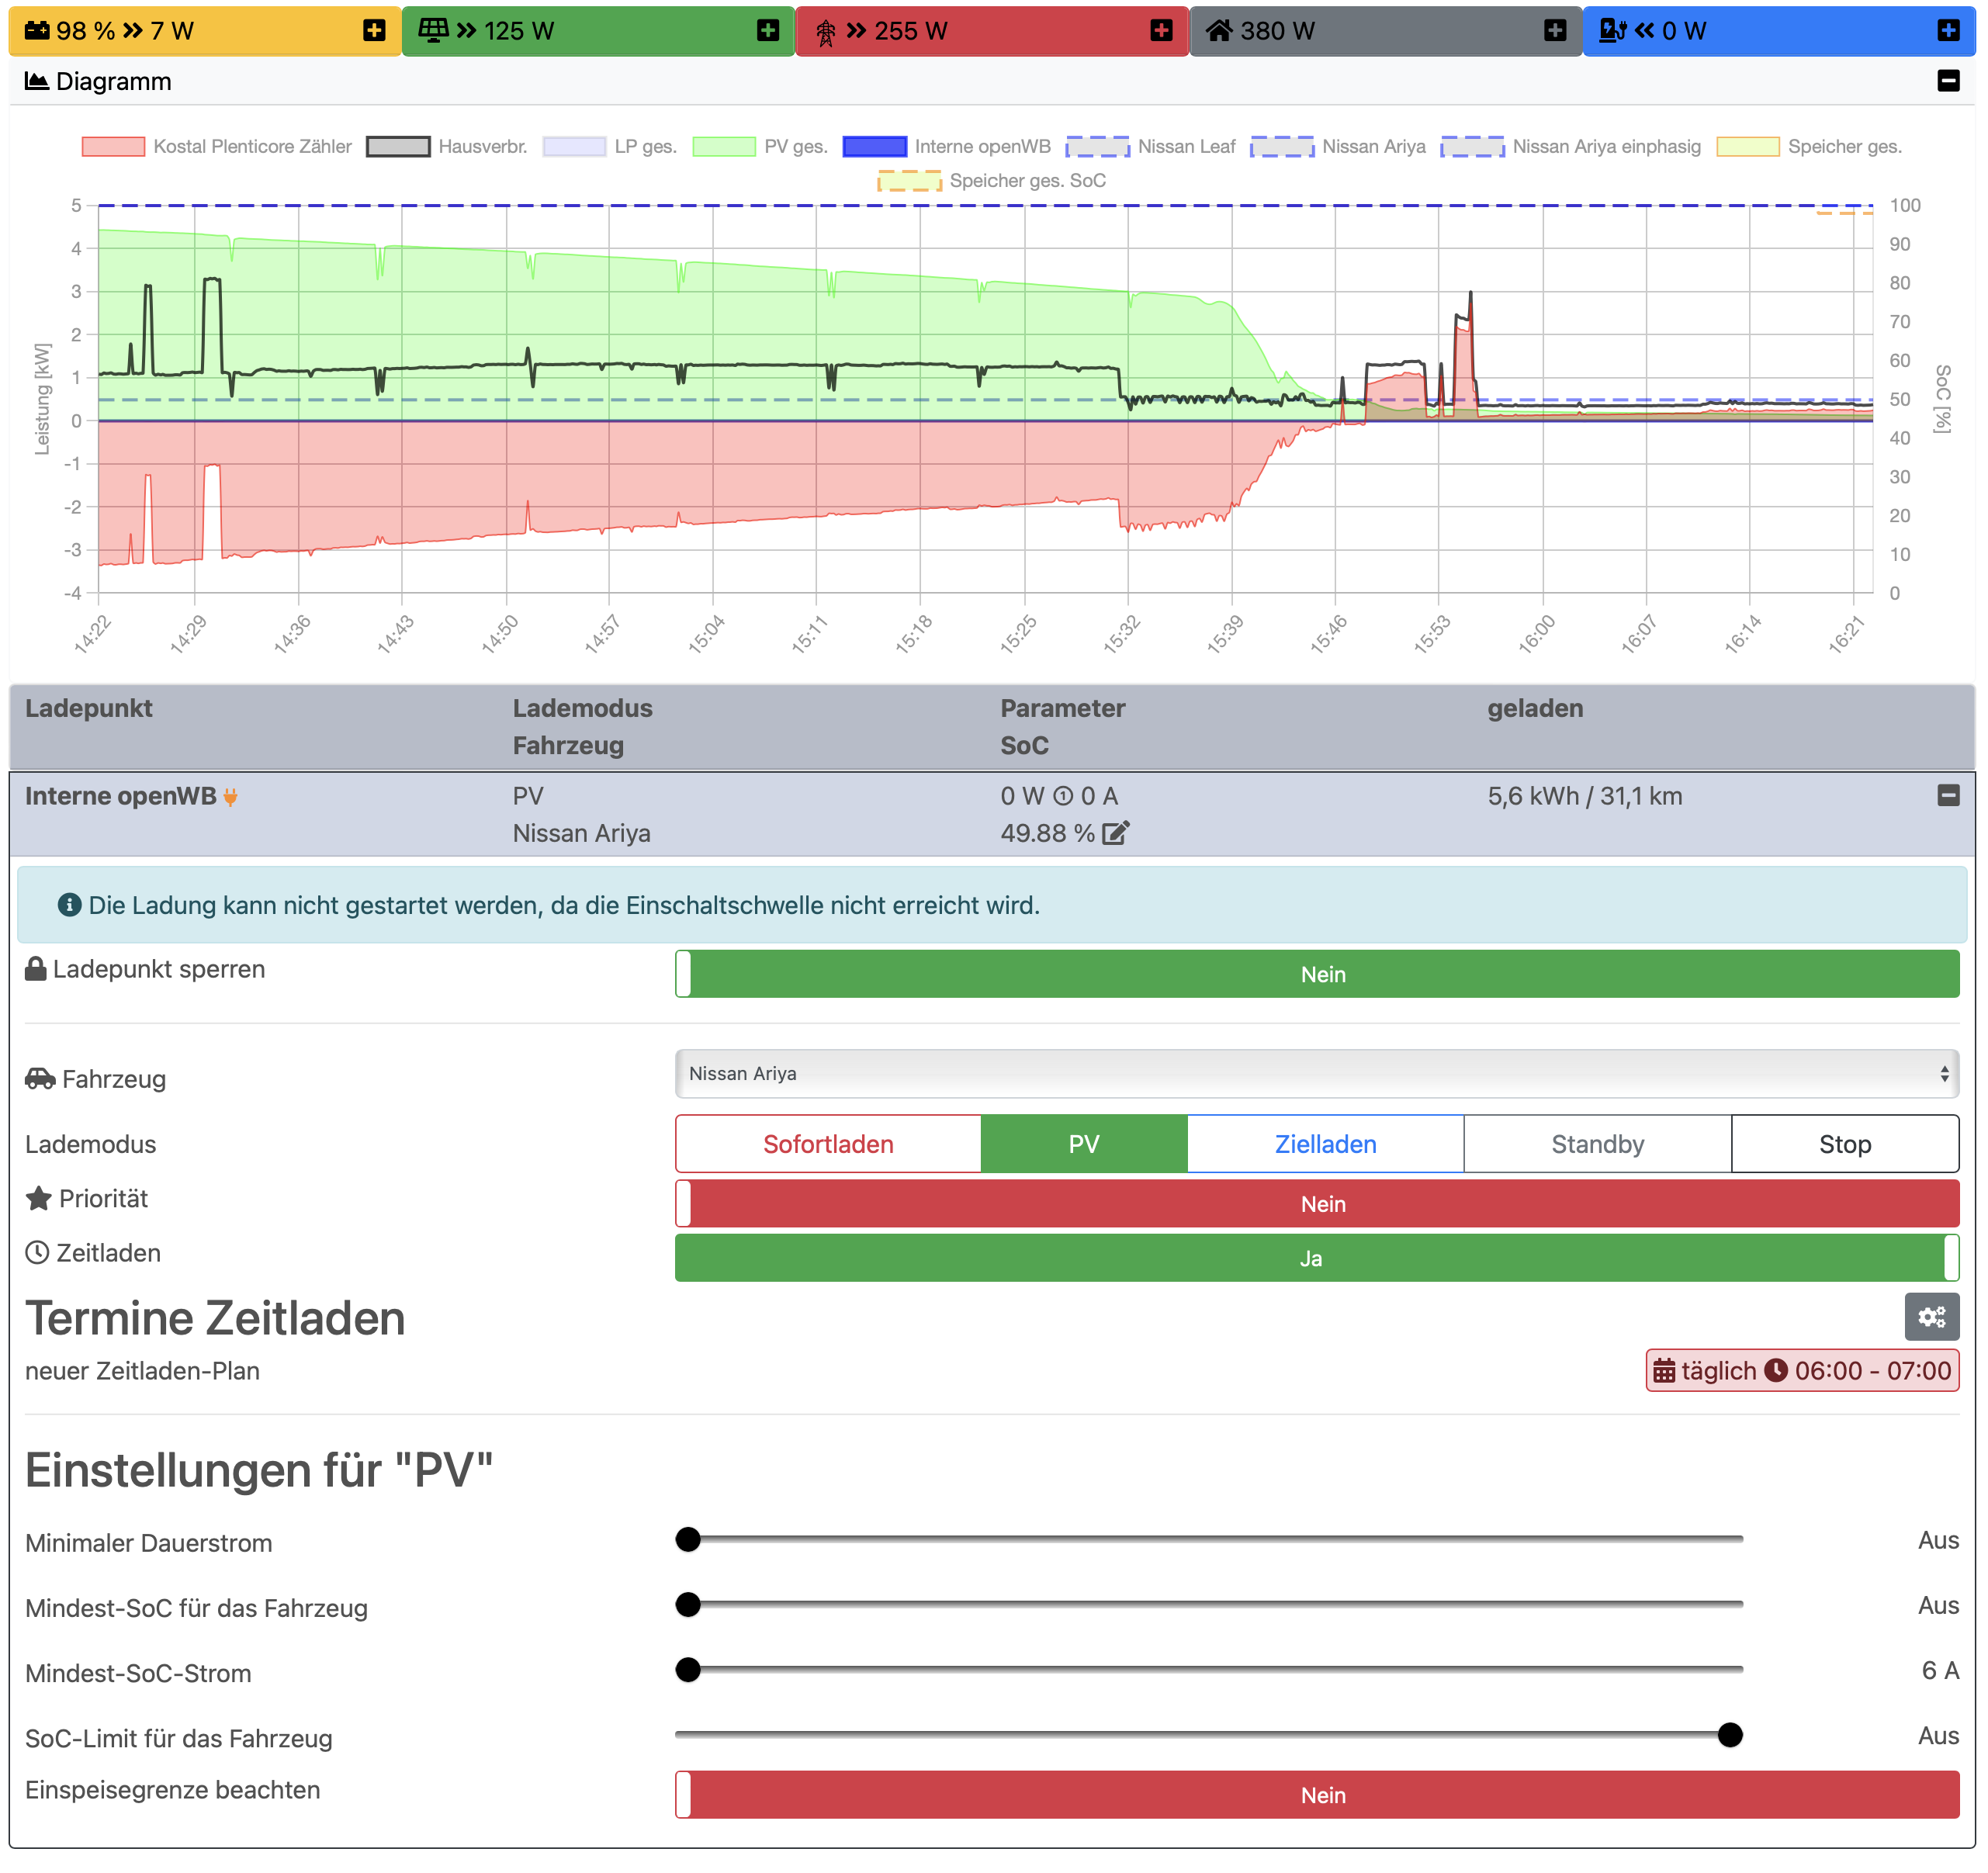The width and height of the screenshot is (1988, 1873).
Task: Open Zeitladen plan settings gear icon
Action: [x=1931, y=1317]
